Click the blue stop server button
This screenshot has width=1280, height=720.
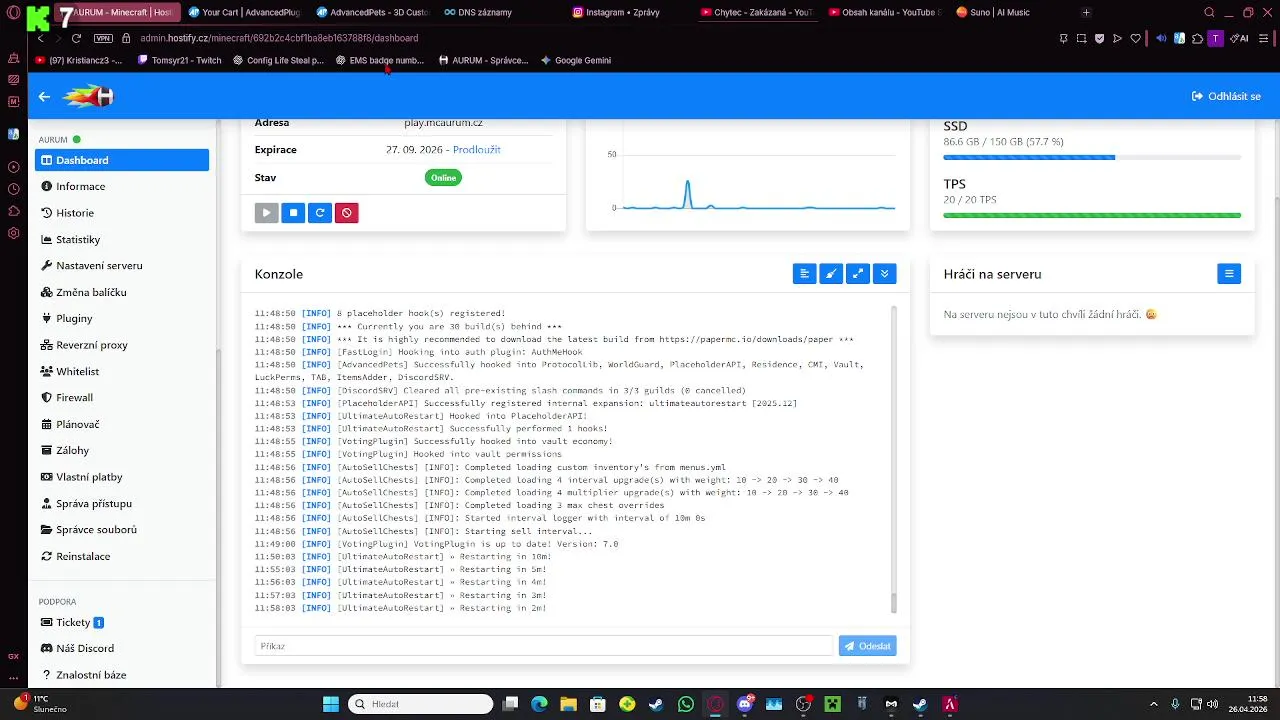[293, 213]
